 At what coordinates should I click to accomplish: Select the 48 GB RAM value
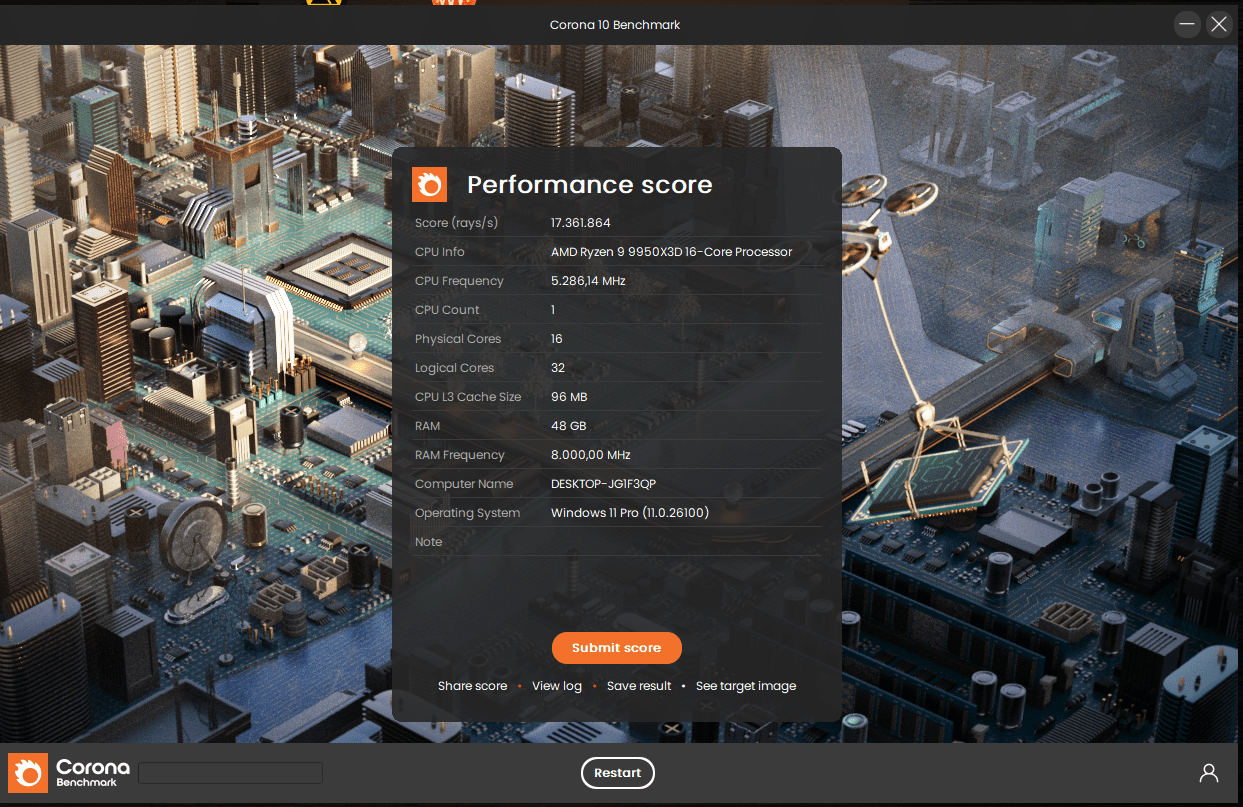pyautogui.click(x=568, y=426)
